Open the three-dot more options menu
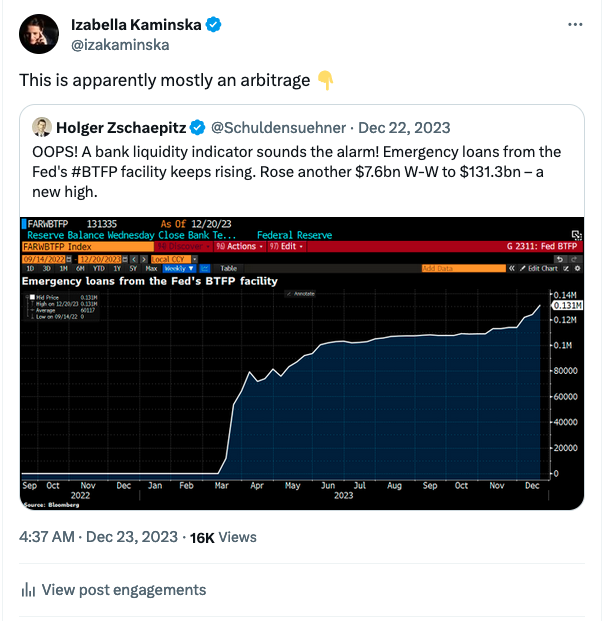Viewport: 602px width, 621px height. [575, 25]
